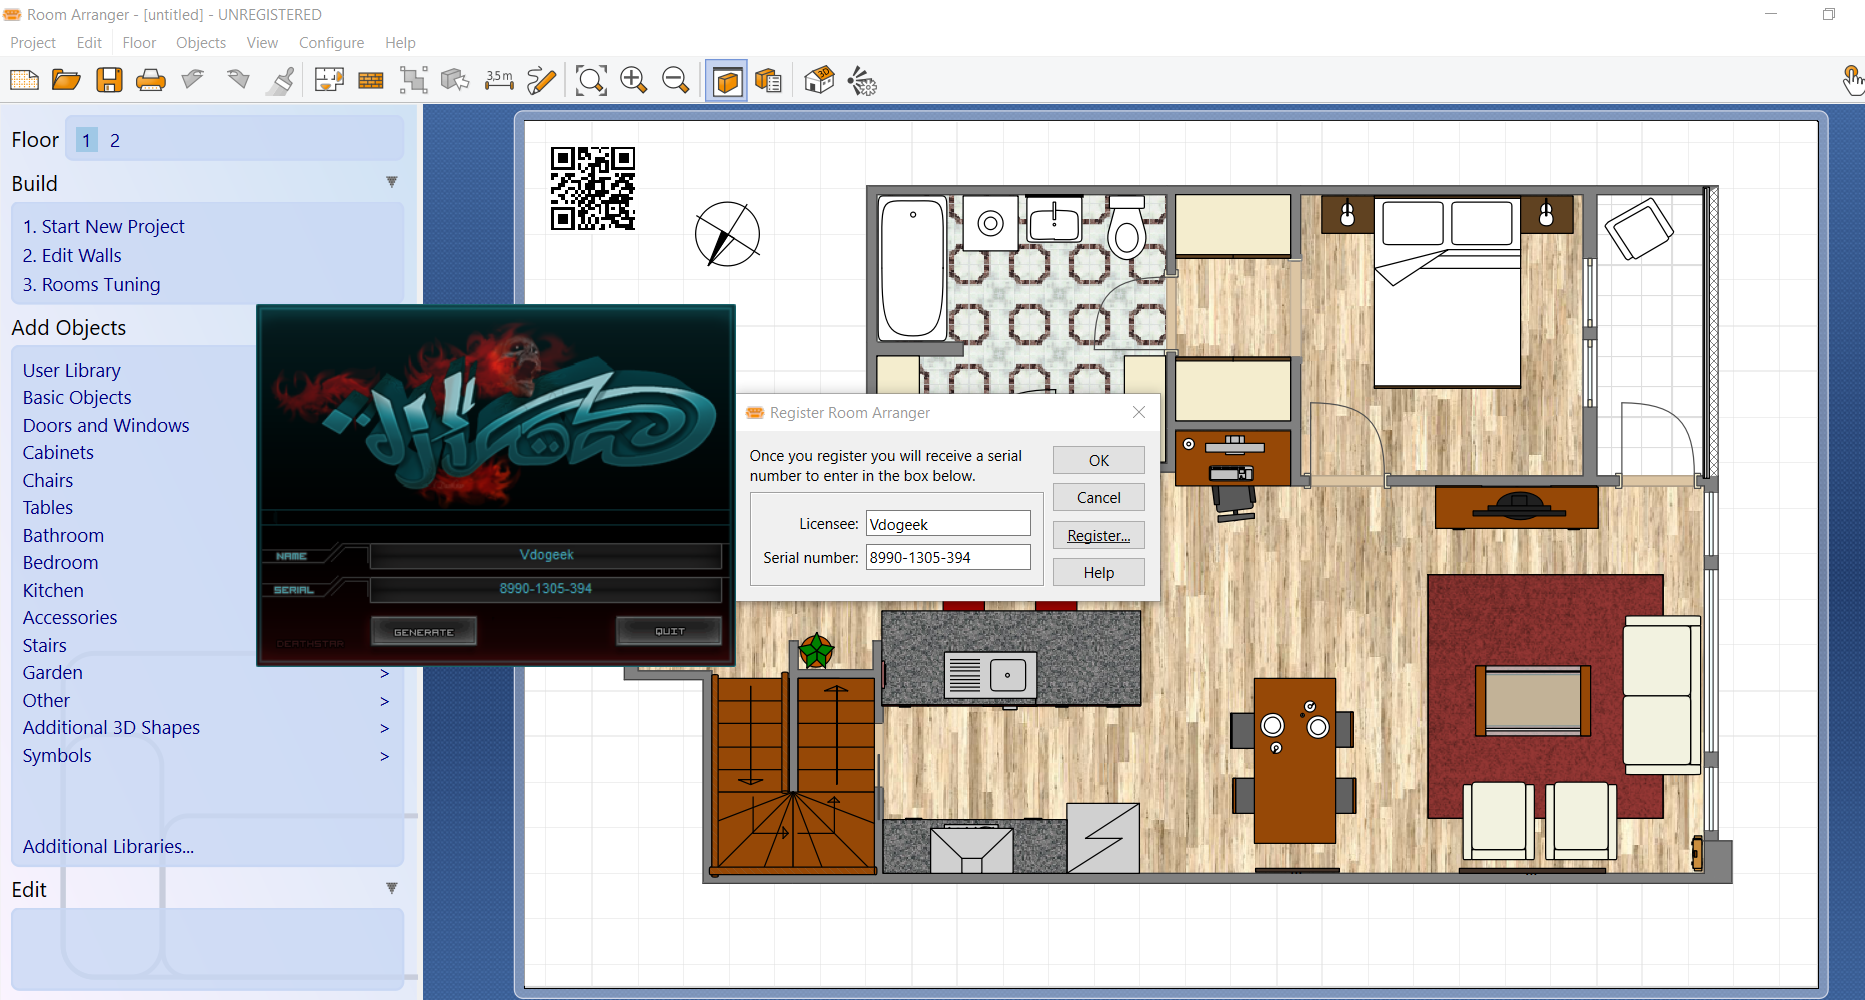Save project using the floppy disk icon

tap(109, 80)
